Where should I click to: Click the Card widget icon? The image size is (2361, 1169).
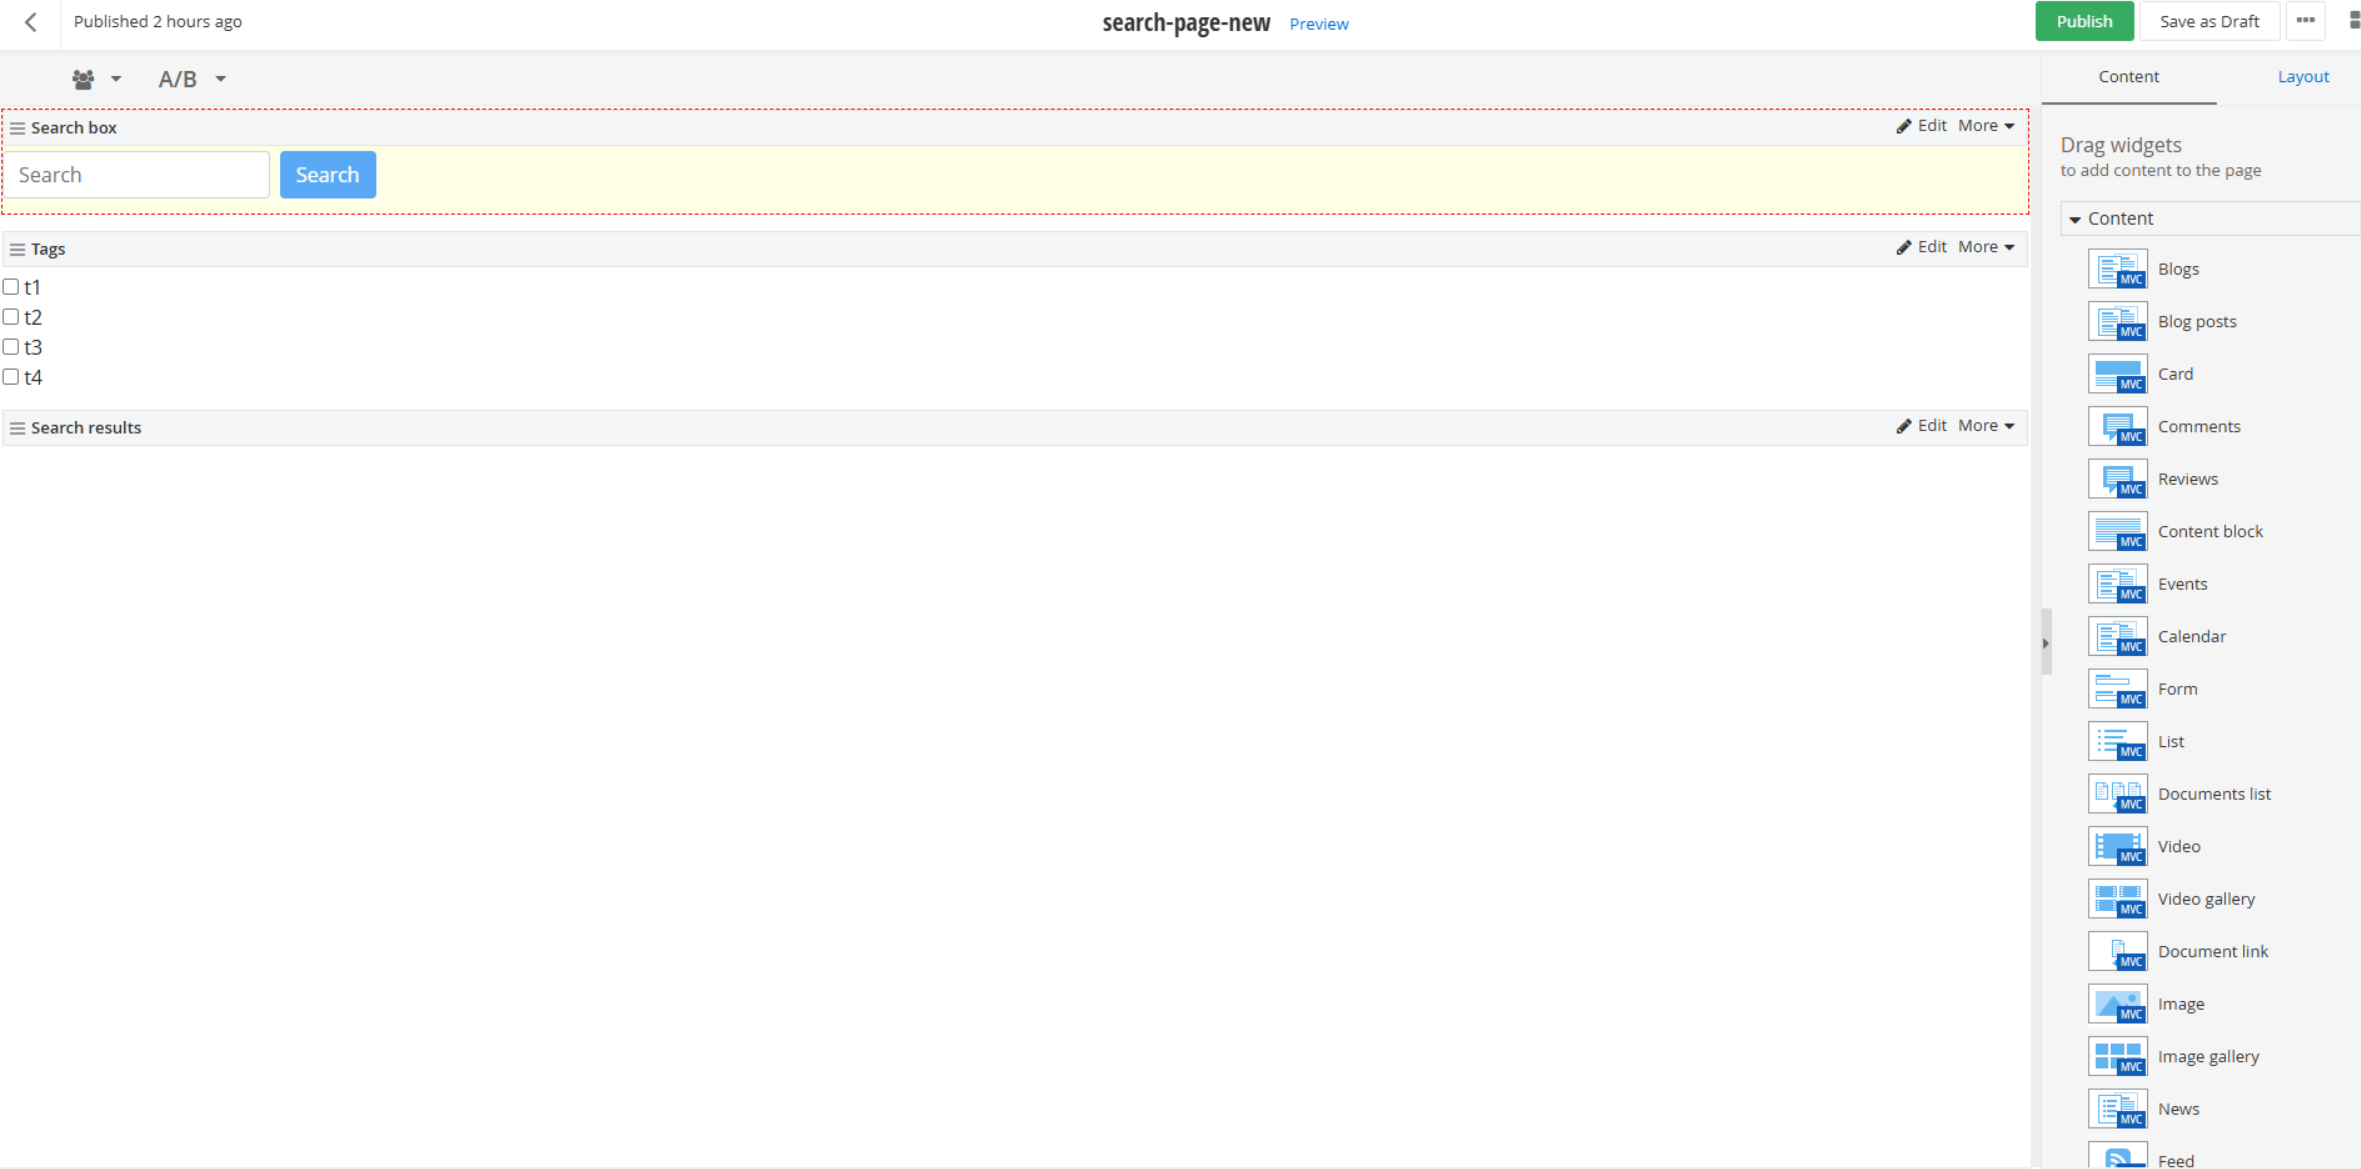tap(2117, 374)
